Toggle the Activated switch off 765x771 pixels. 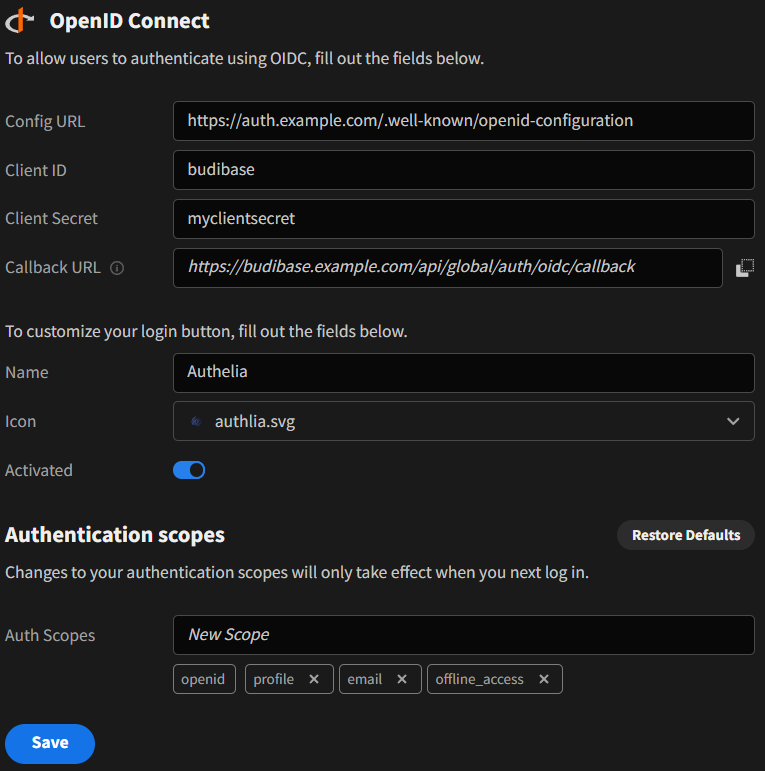(x=189, y=470)
